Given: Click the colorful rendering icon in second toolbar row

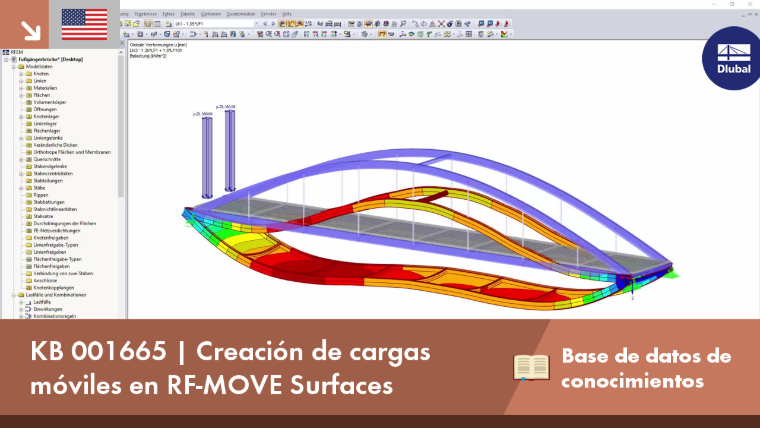Looking at the screenshot, I should [411, 34].
